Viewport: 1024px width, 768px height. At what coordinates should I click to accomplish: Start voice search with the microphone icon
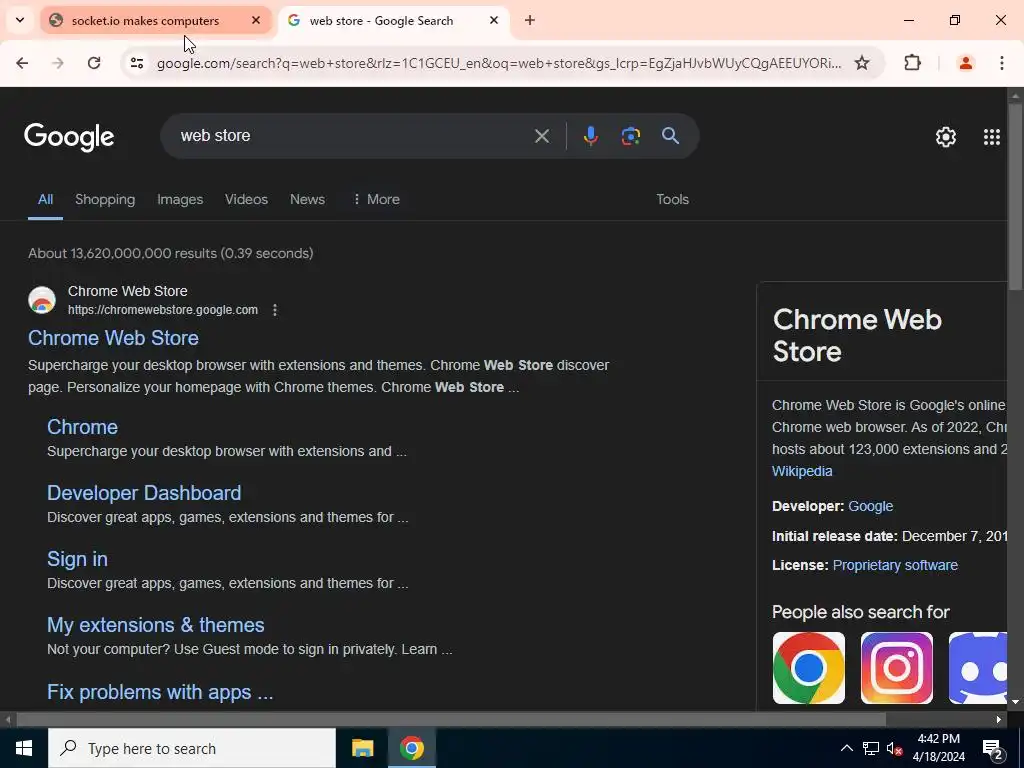(x=590, y=136)
